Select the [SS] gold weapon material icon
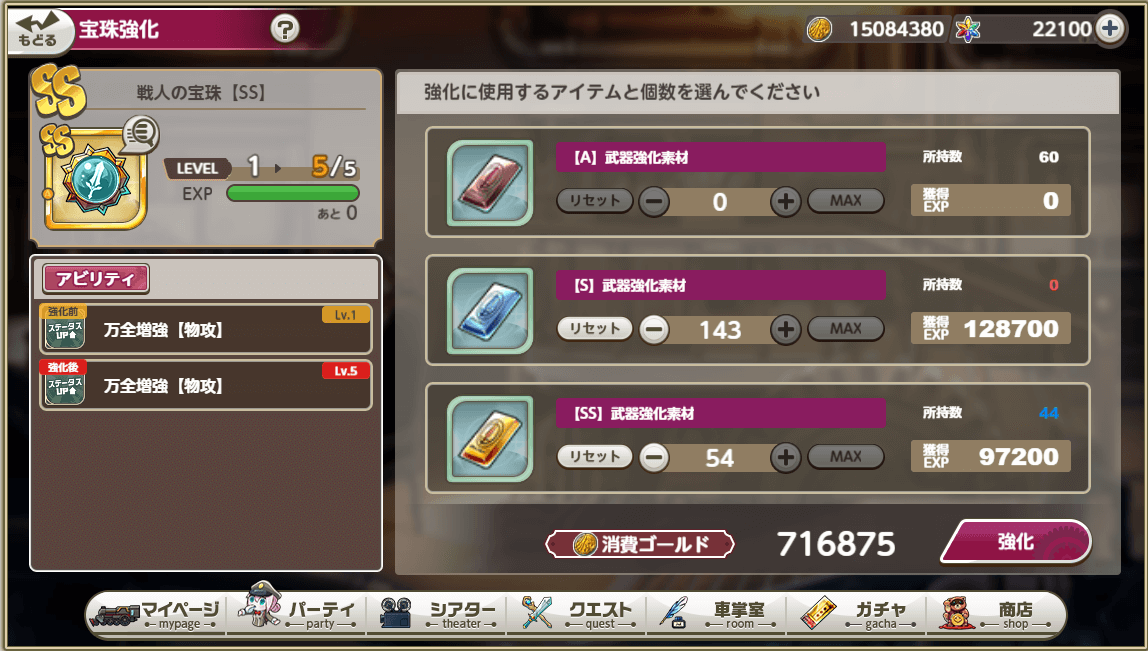Screen dimensions: 1148x651 point(490,439)
